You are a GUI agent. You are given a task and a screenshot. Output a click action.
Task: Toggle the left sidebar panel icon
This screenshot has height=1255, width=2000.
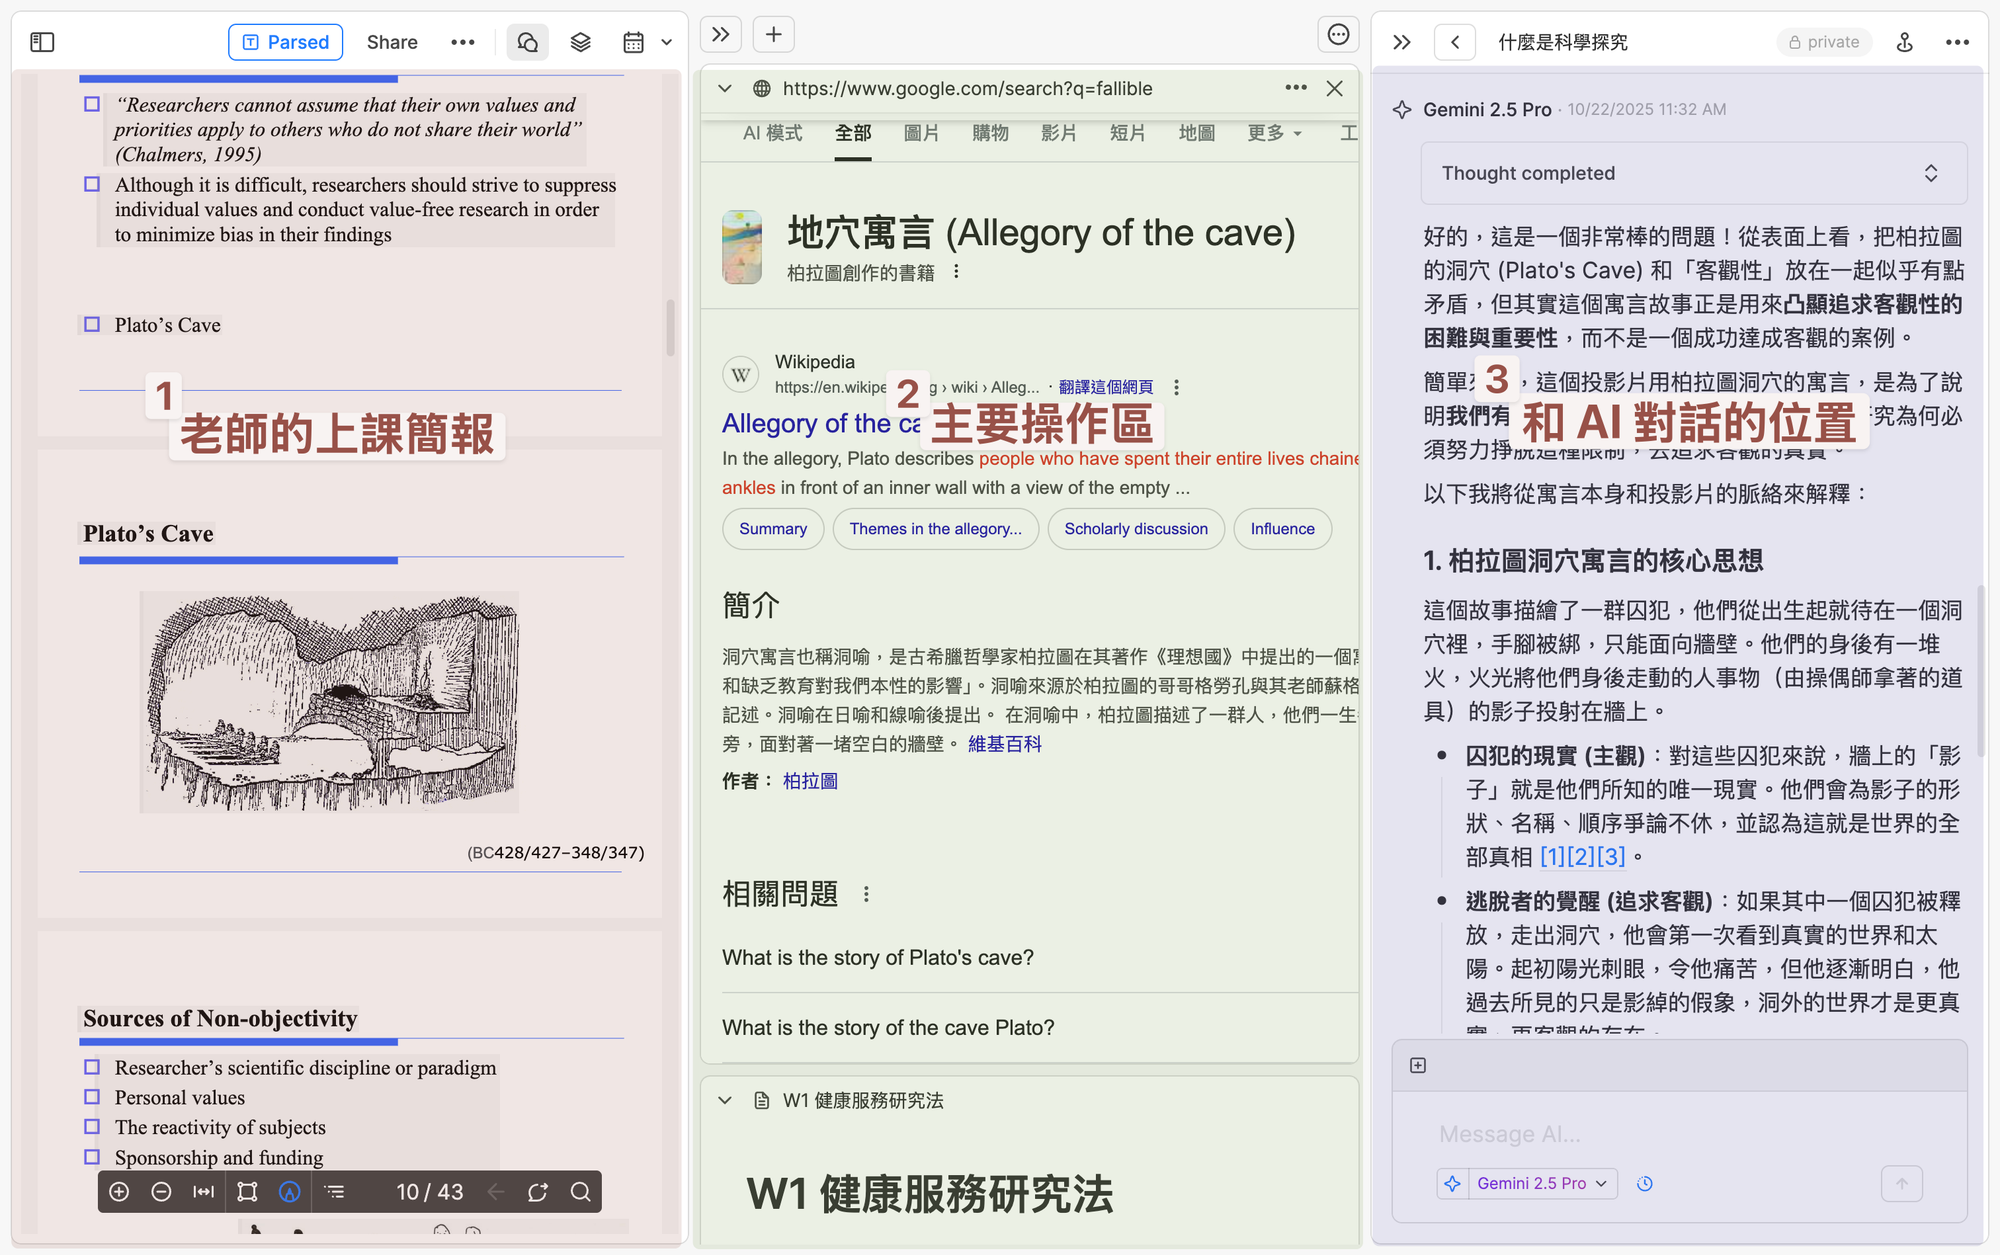(x=42, y=42)
